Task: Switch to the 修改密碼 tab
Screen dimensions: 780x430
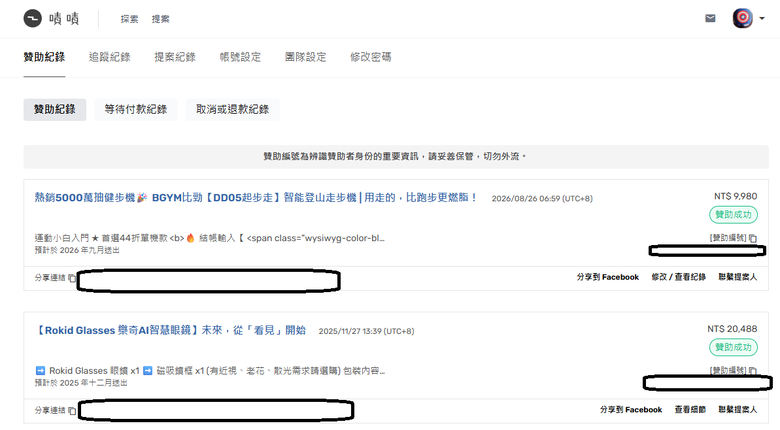Action: coord(371,57)
